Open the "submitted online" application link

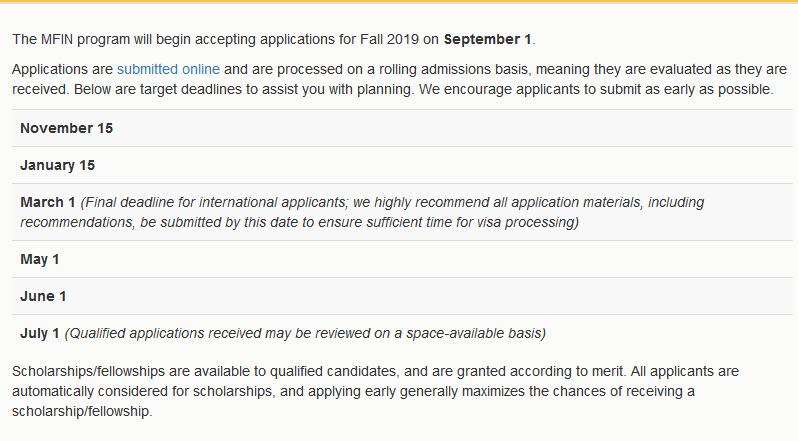[x=168, y=70]
